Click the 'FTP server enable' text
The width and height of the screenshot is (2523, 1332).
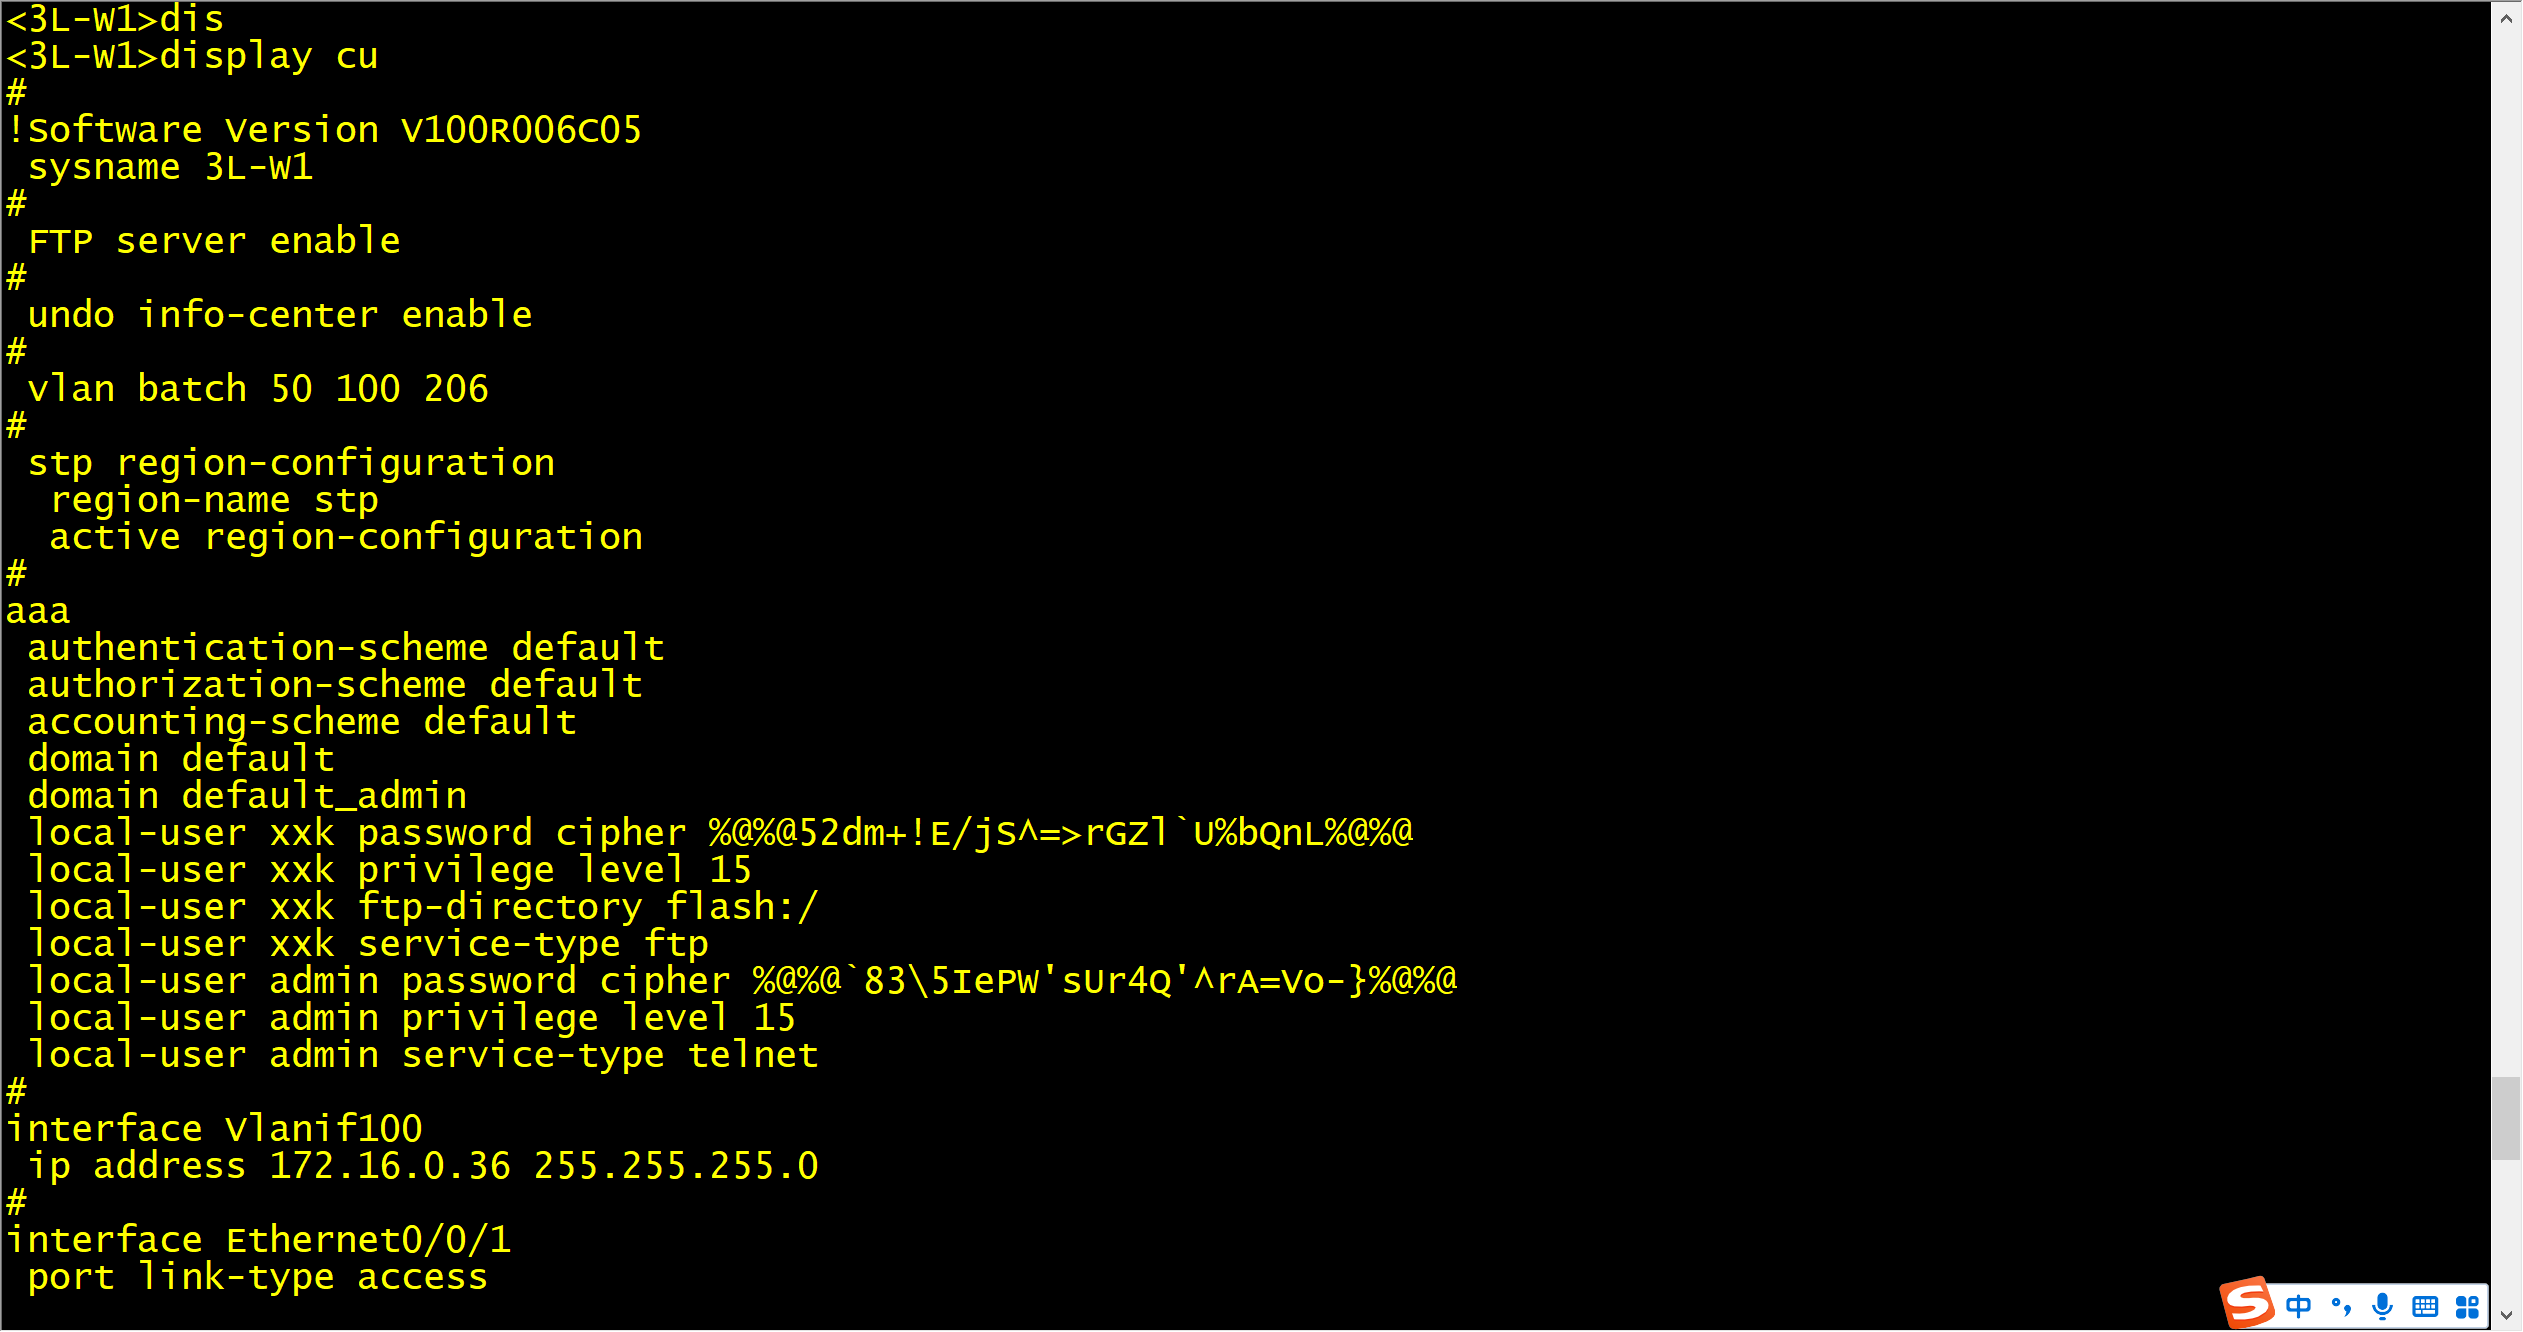(x=214, y=241)
